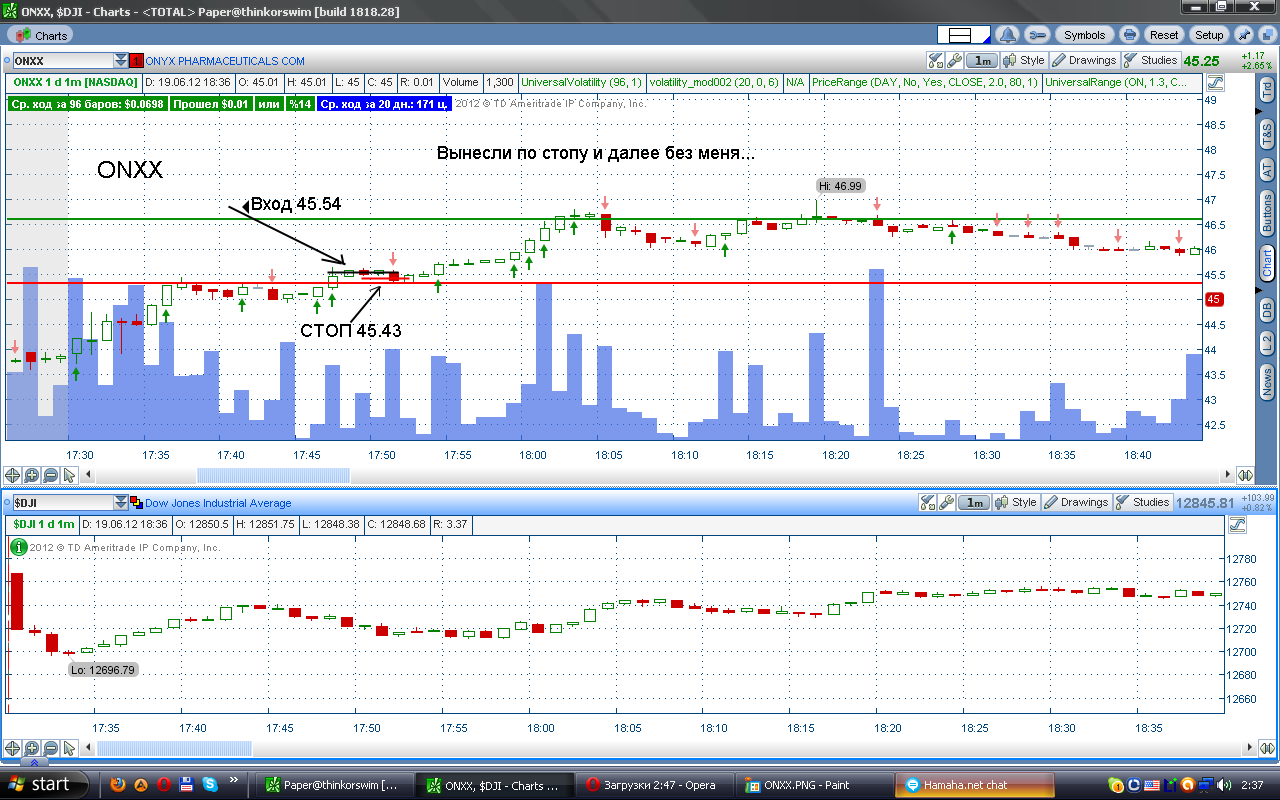
Task: Open the Chart side tab
Action: pos(1267,264)
